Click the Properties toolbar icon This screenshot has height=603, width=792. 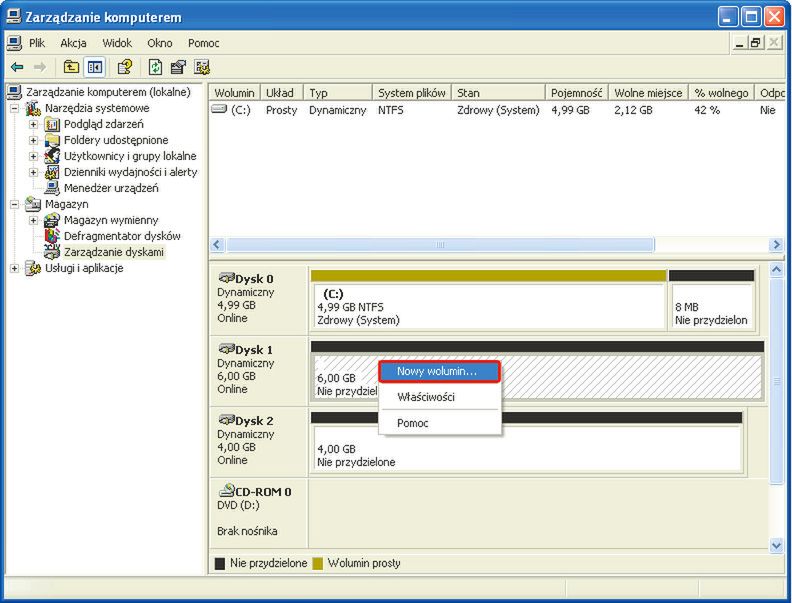point(178,67)
